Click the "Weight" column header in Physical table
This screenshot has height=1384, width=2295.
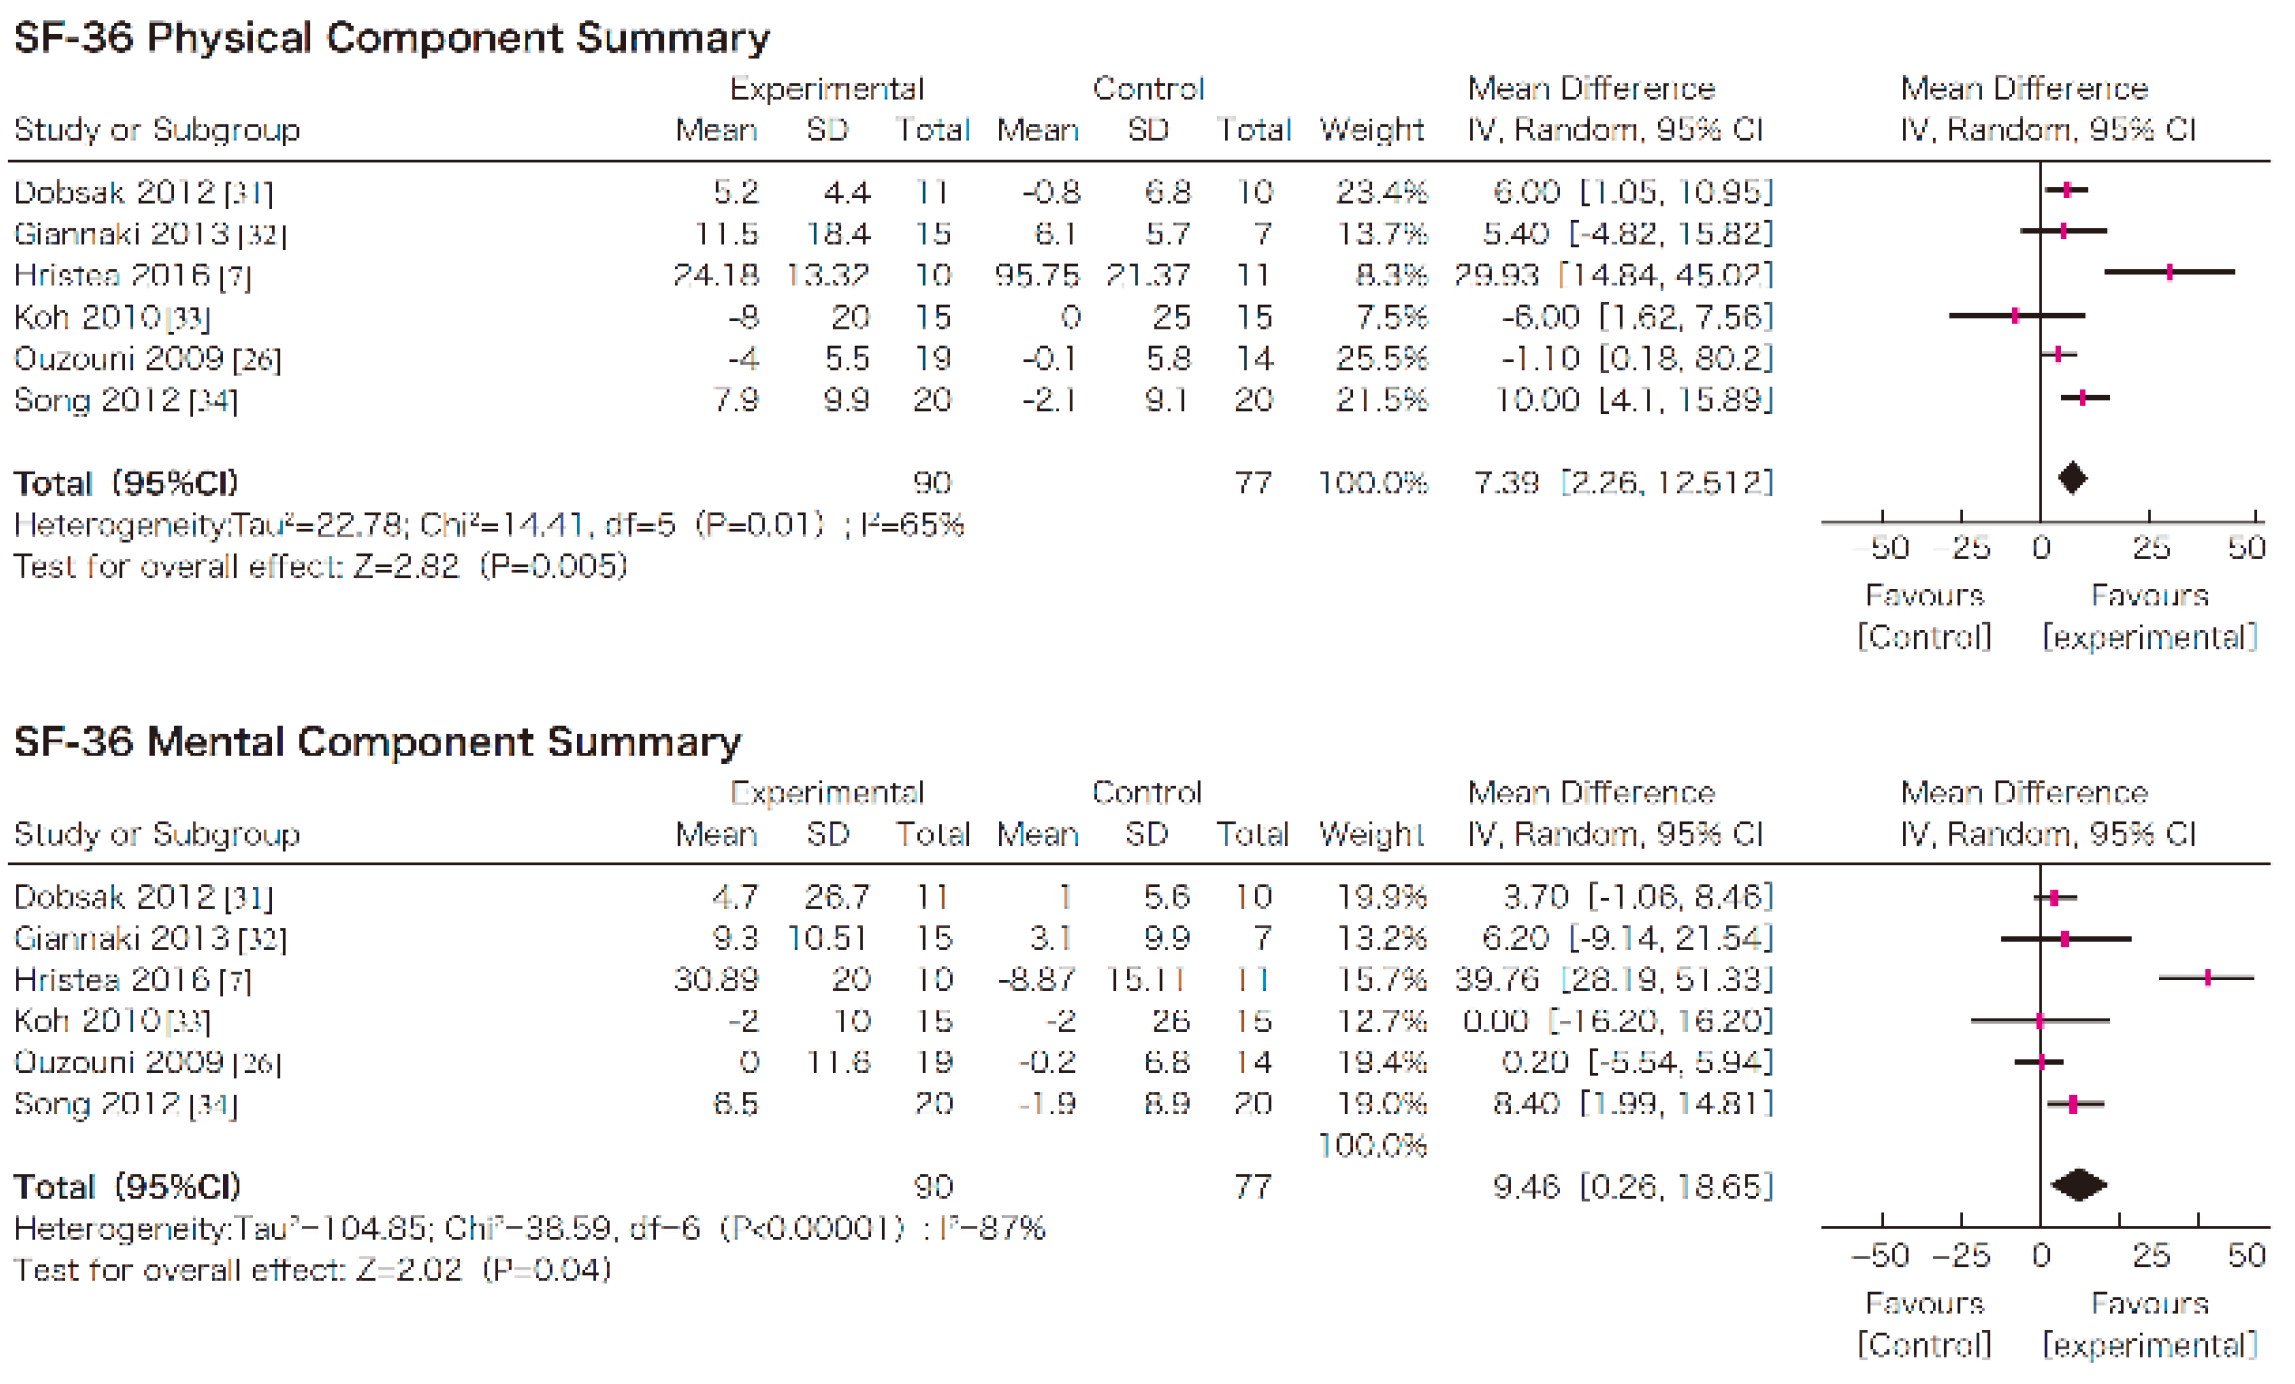[x=1371, y=130]
